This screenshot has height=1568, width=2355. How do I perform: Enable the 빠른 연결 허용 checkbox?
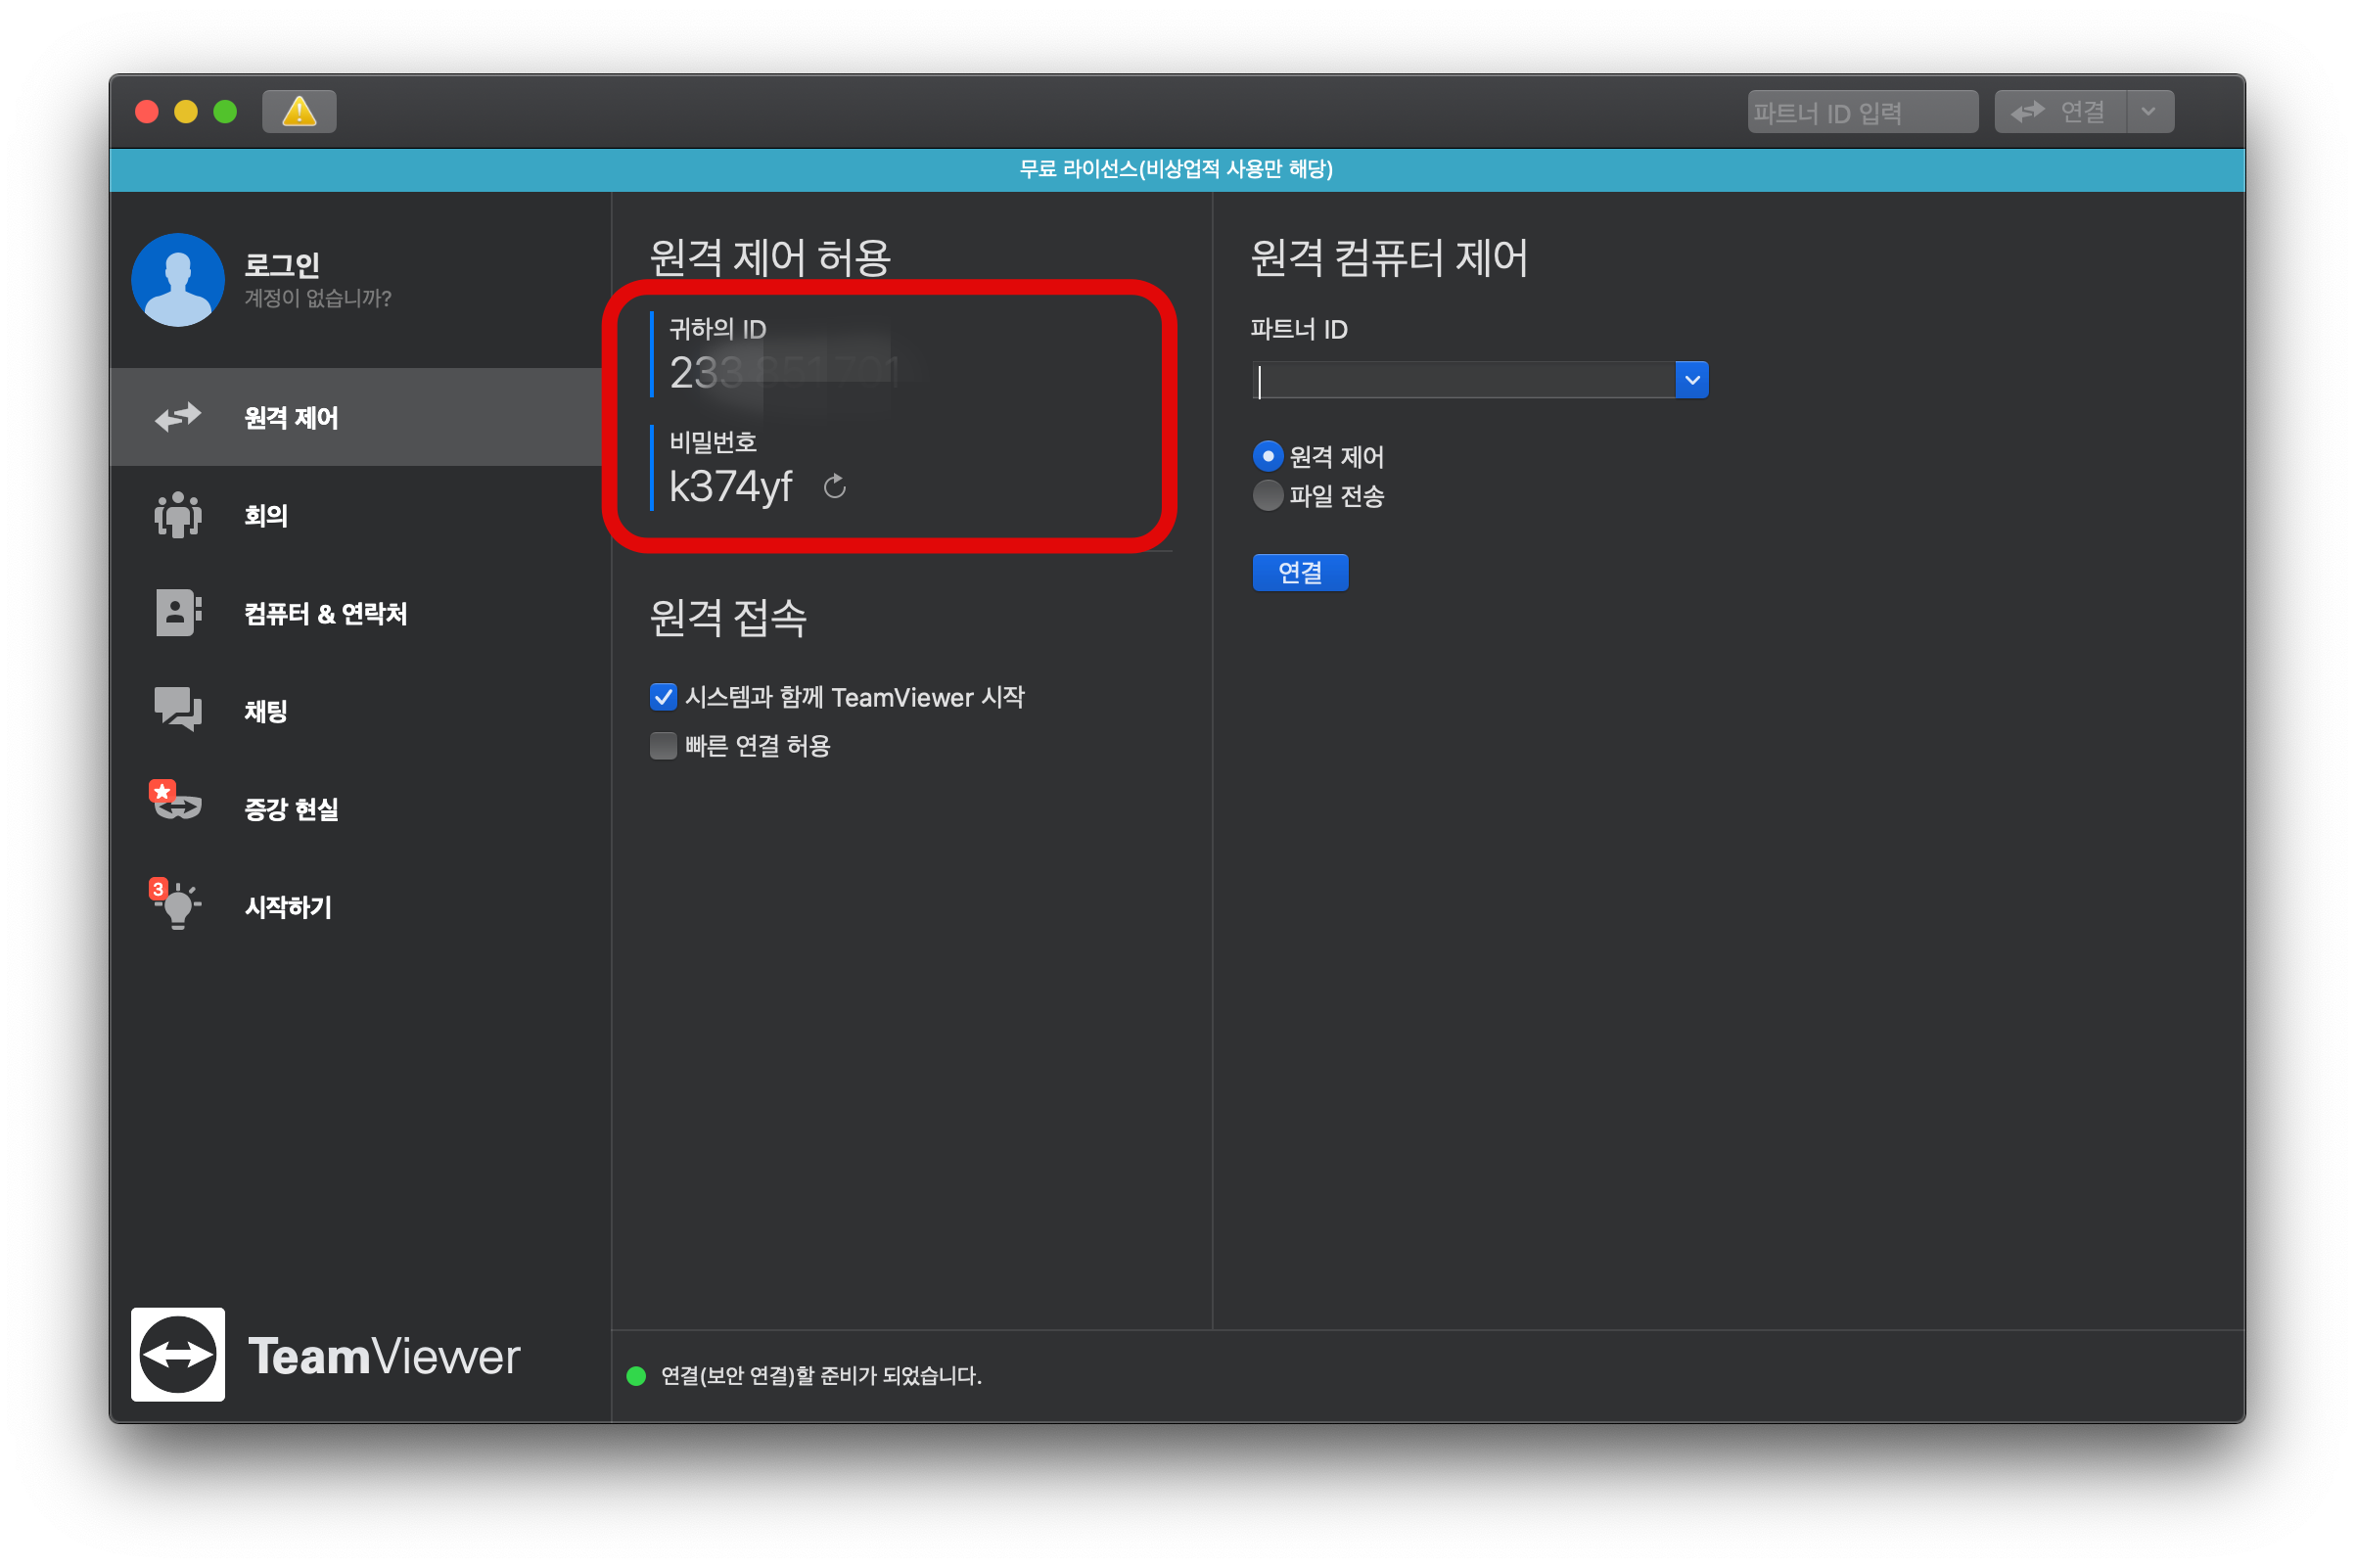[x=663, y=746]
